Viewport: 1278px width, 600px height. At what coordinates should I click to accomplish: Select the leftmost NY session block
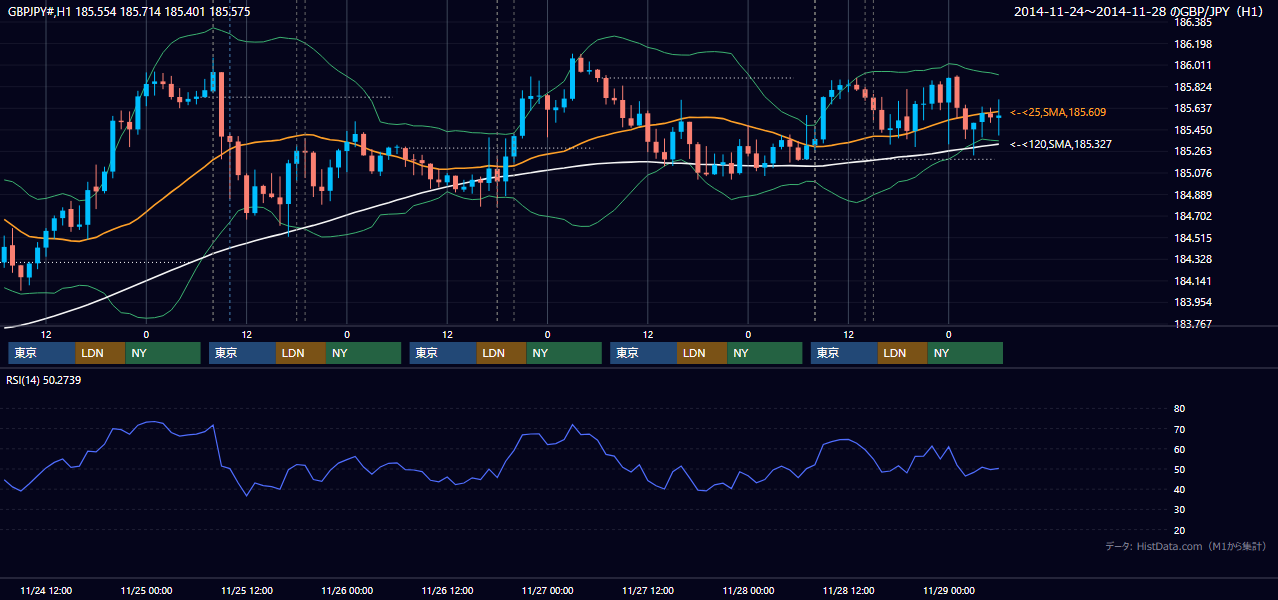[x=163, y=353]
